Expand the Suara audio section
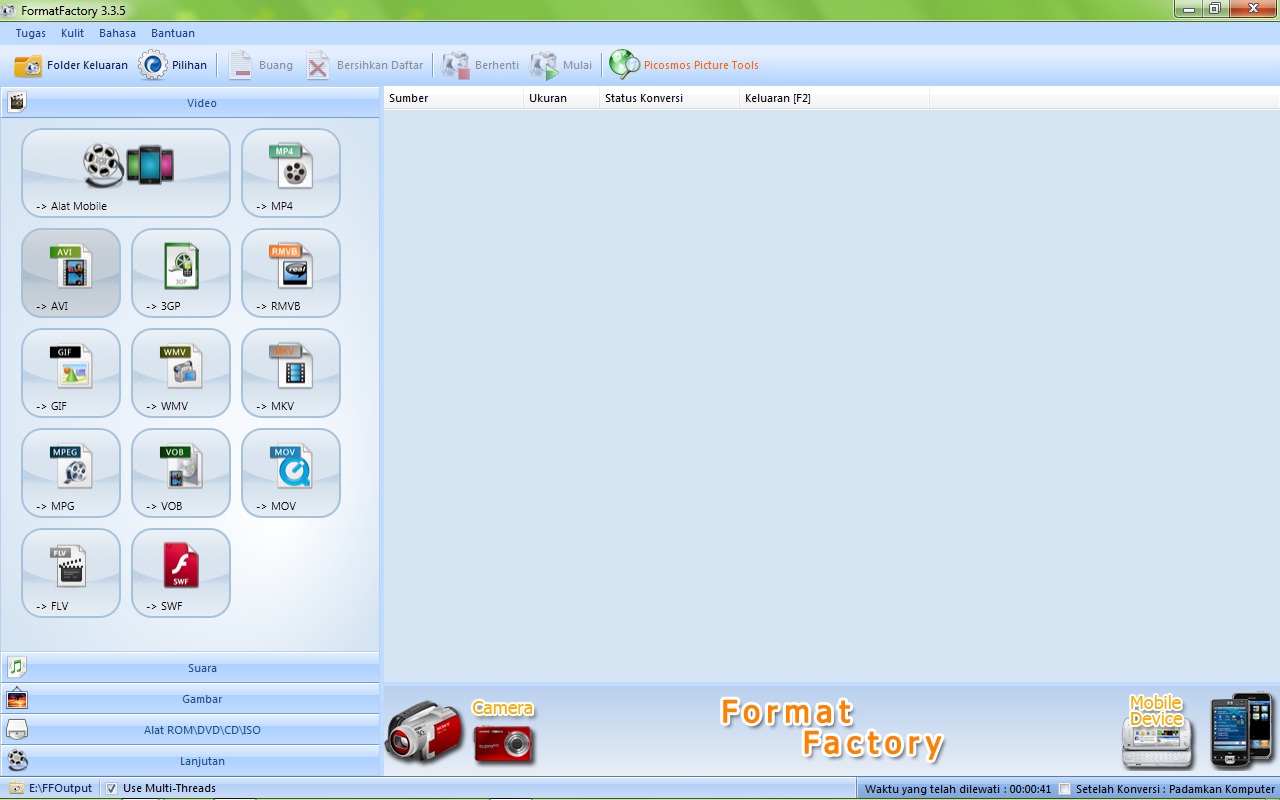 [190, 668]
